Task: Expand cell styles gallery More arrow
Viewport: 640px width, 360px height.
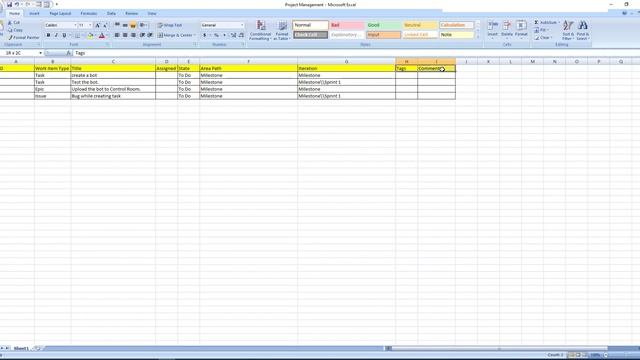Action: [x=478, y=38]
